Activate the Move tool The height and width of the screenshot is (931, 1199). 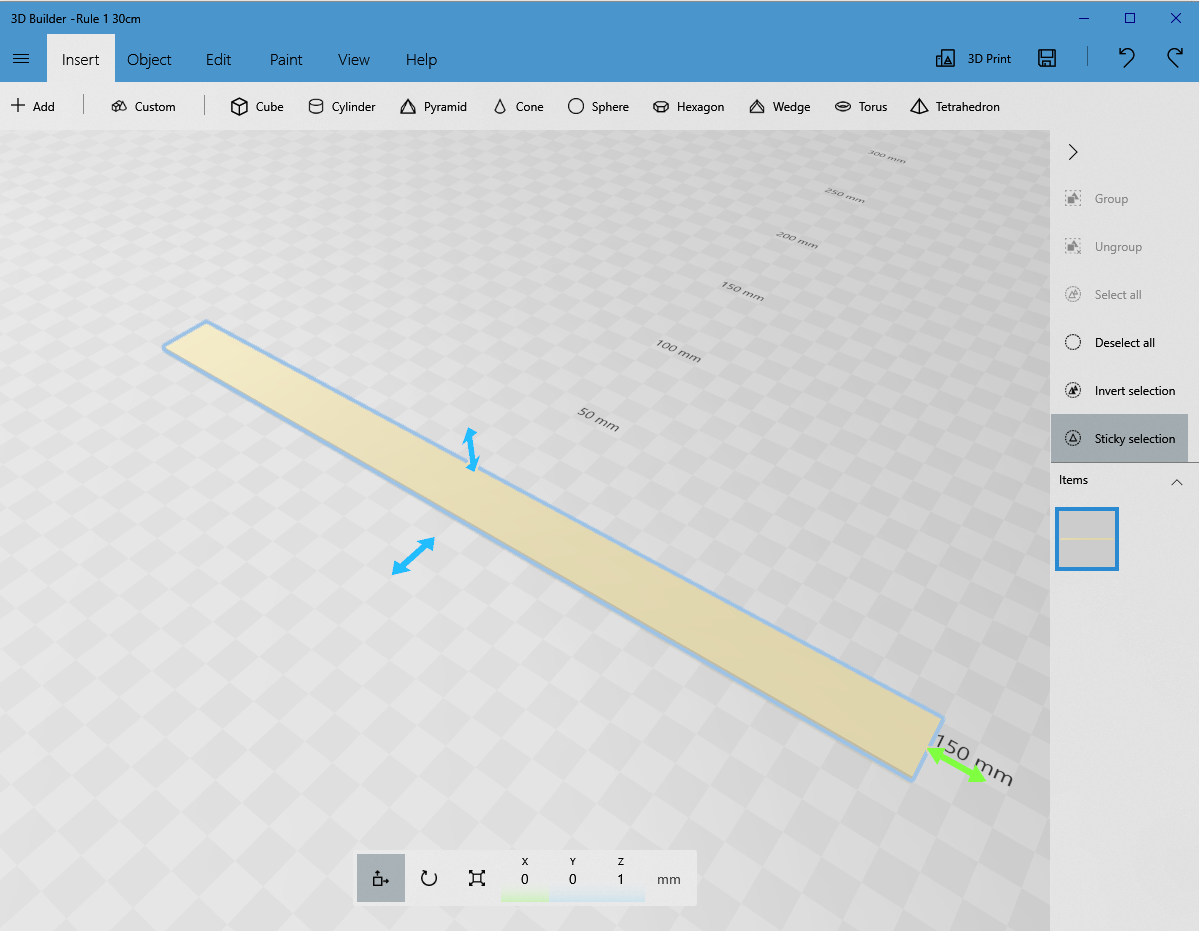click(x=381, y=878)
